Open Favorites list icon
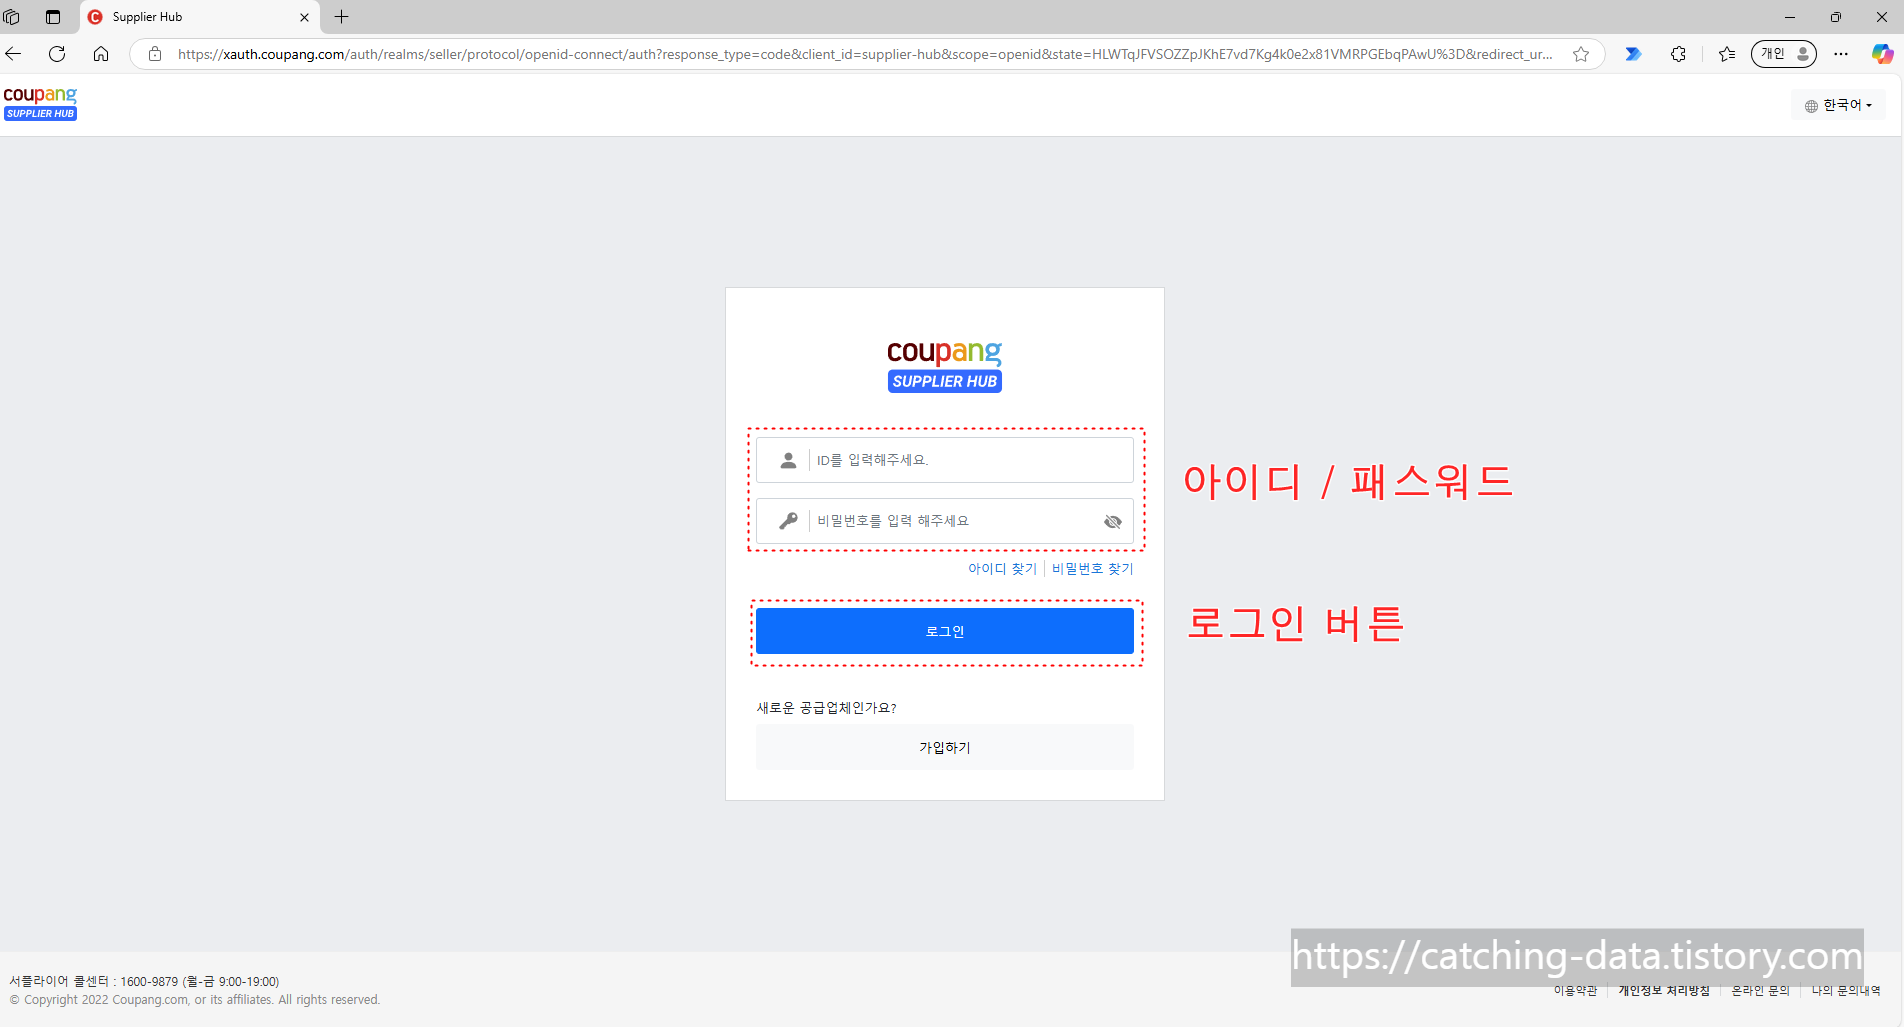Screen dimensions: 1904x1027 point(1727,54)
